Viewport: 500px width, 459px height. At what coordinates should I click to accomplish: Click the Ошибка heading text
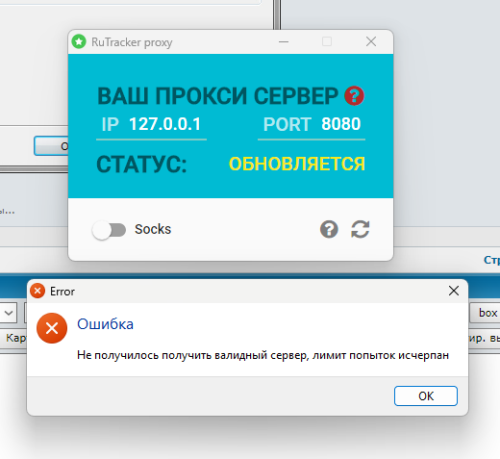point(105,324)
